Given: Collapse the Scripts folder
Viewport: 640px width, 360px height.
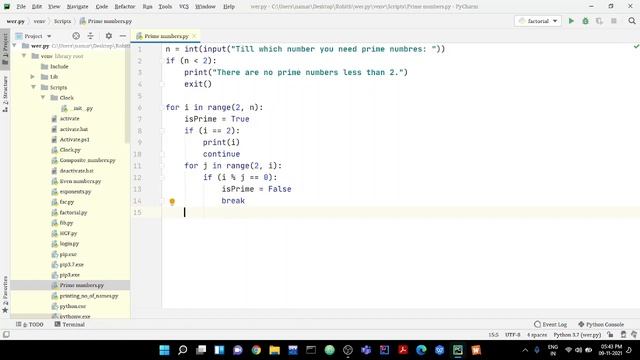Looking at the screenshot, I should [33, 87].
